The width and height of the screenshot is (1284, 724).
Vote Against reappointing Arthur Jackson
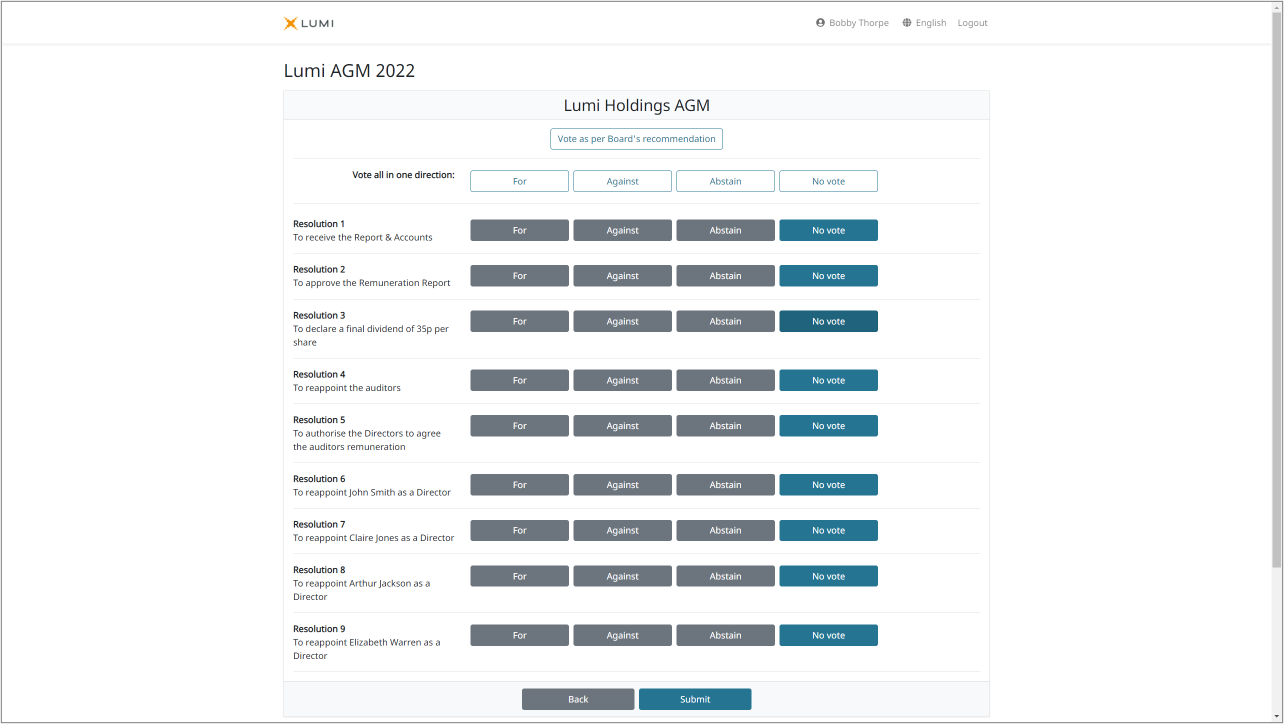(x=622, y=576)
